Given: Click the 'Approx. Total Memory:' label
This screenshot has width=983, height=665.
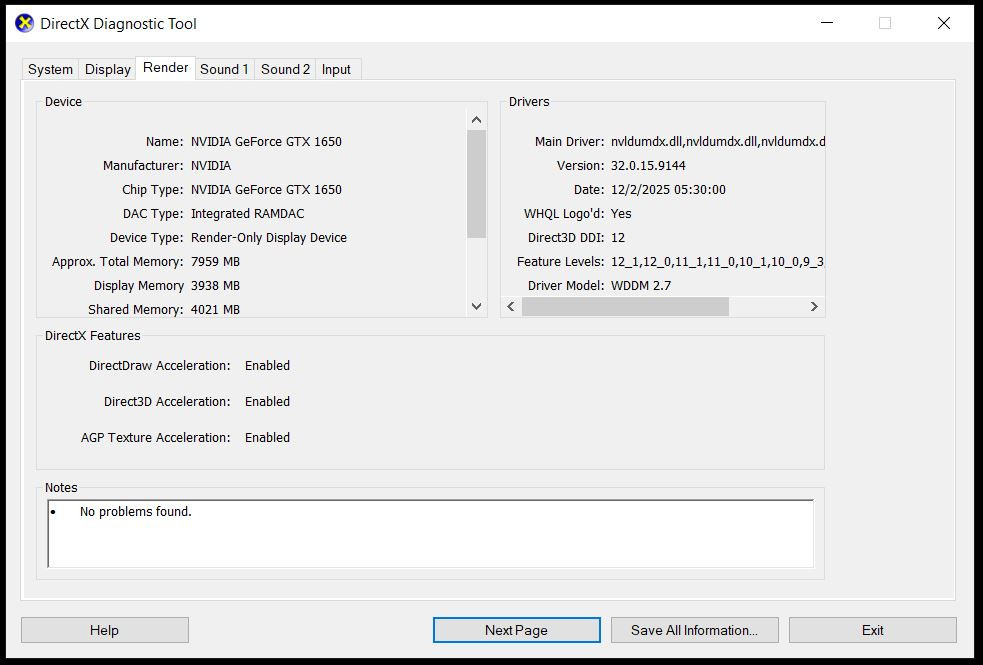Looking at the screenshot, I should (x=118, y=261).
